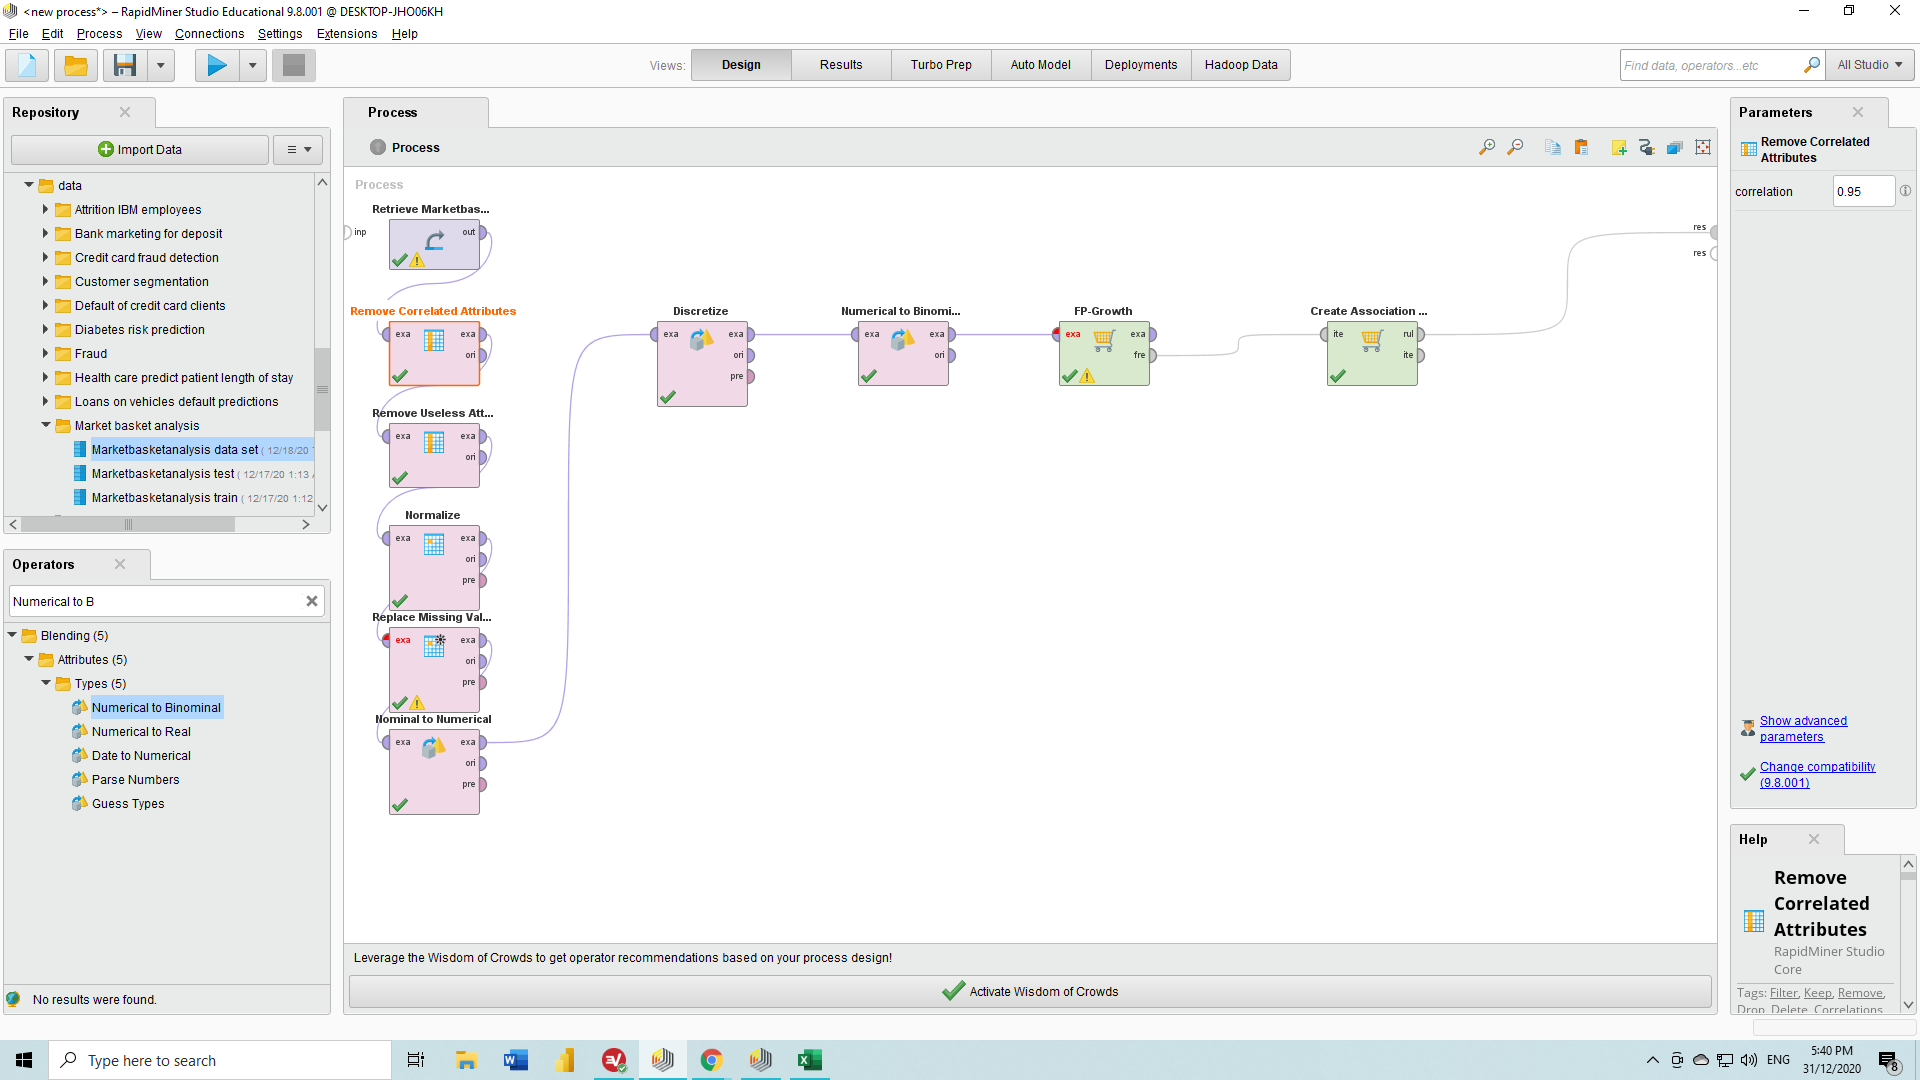Select the Nominal to Numerical operator
This screenshot has width=1920, height=1080.
click(x=435, y=771)
